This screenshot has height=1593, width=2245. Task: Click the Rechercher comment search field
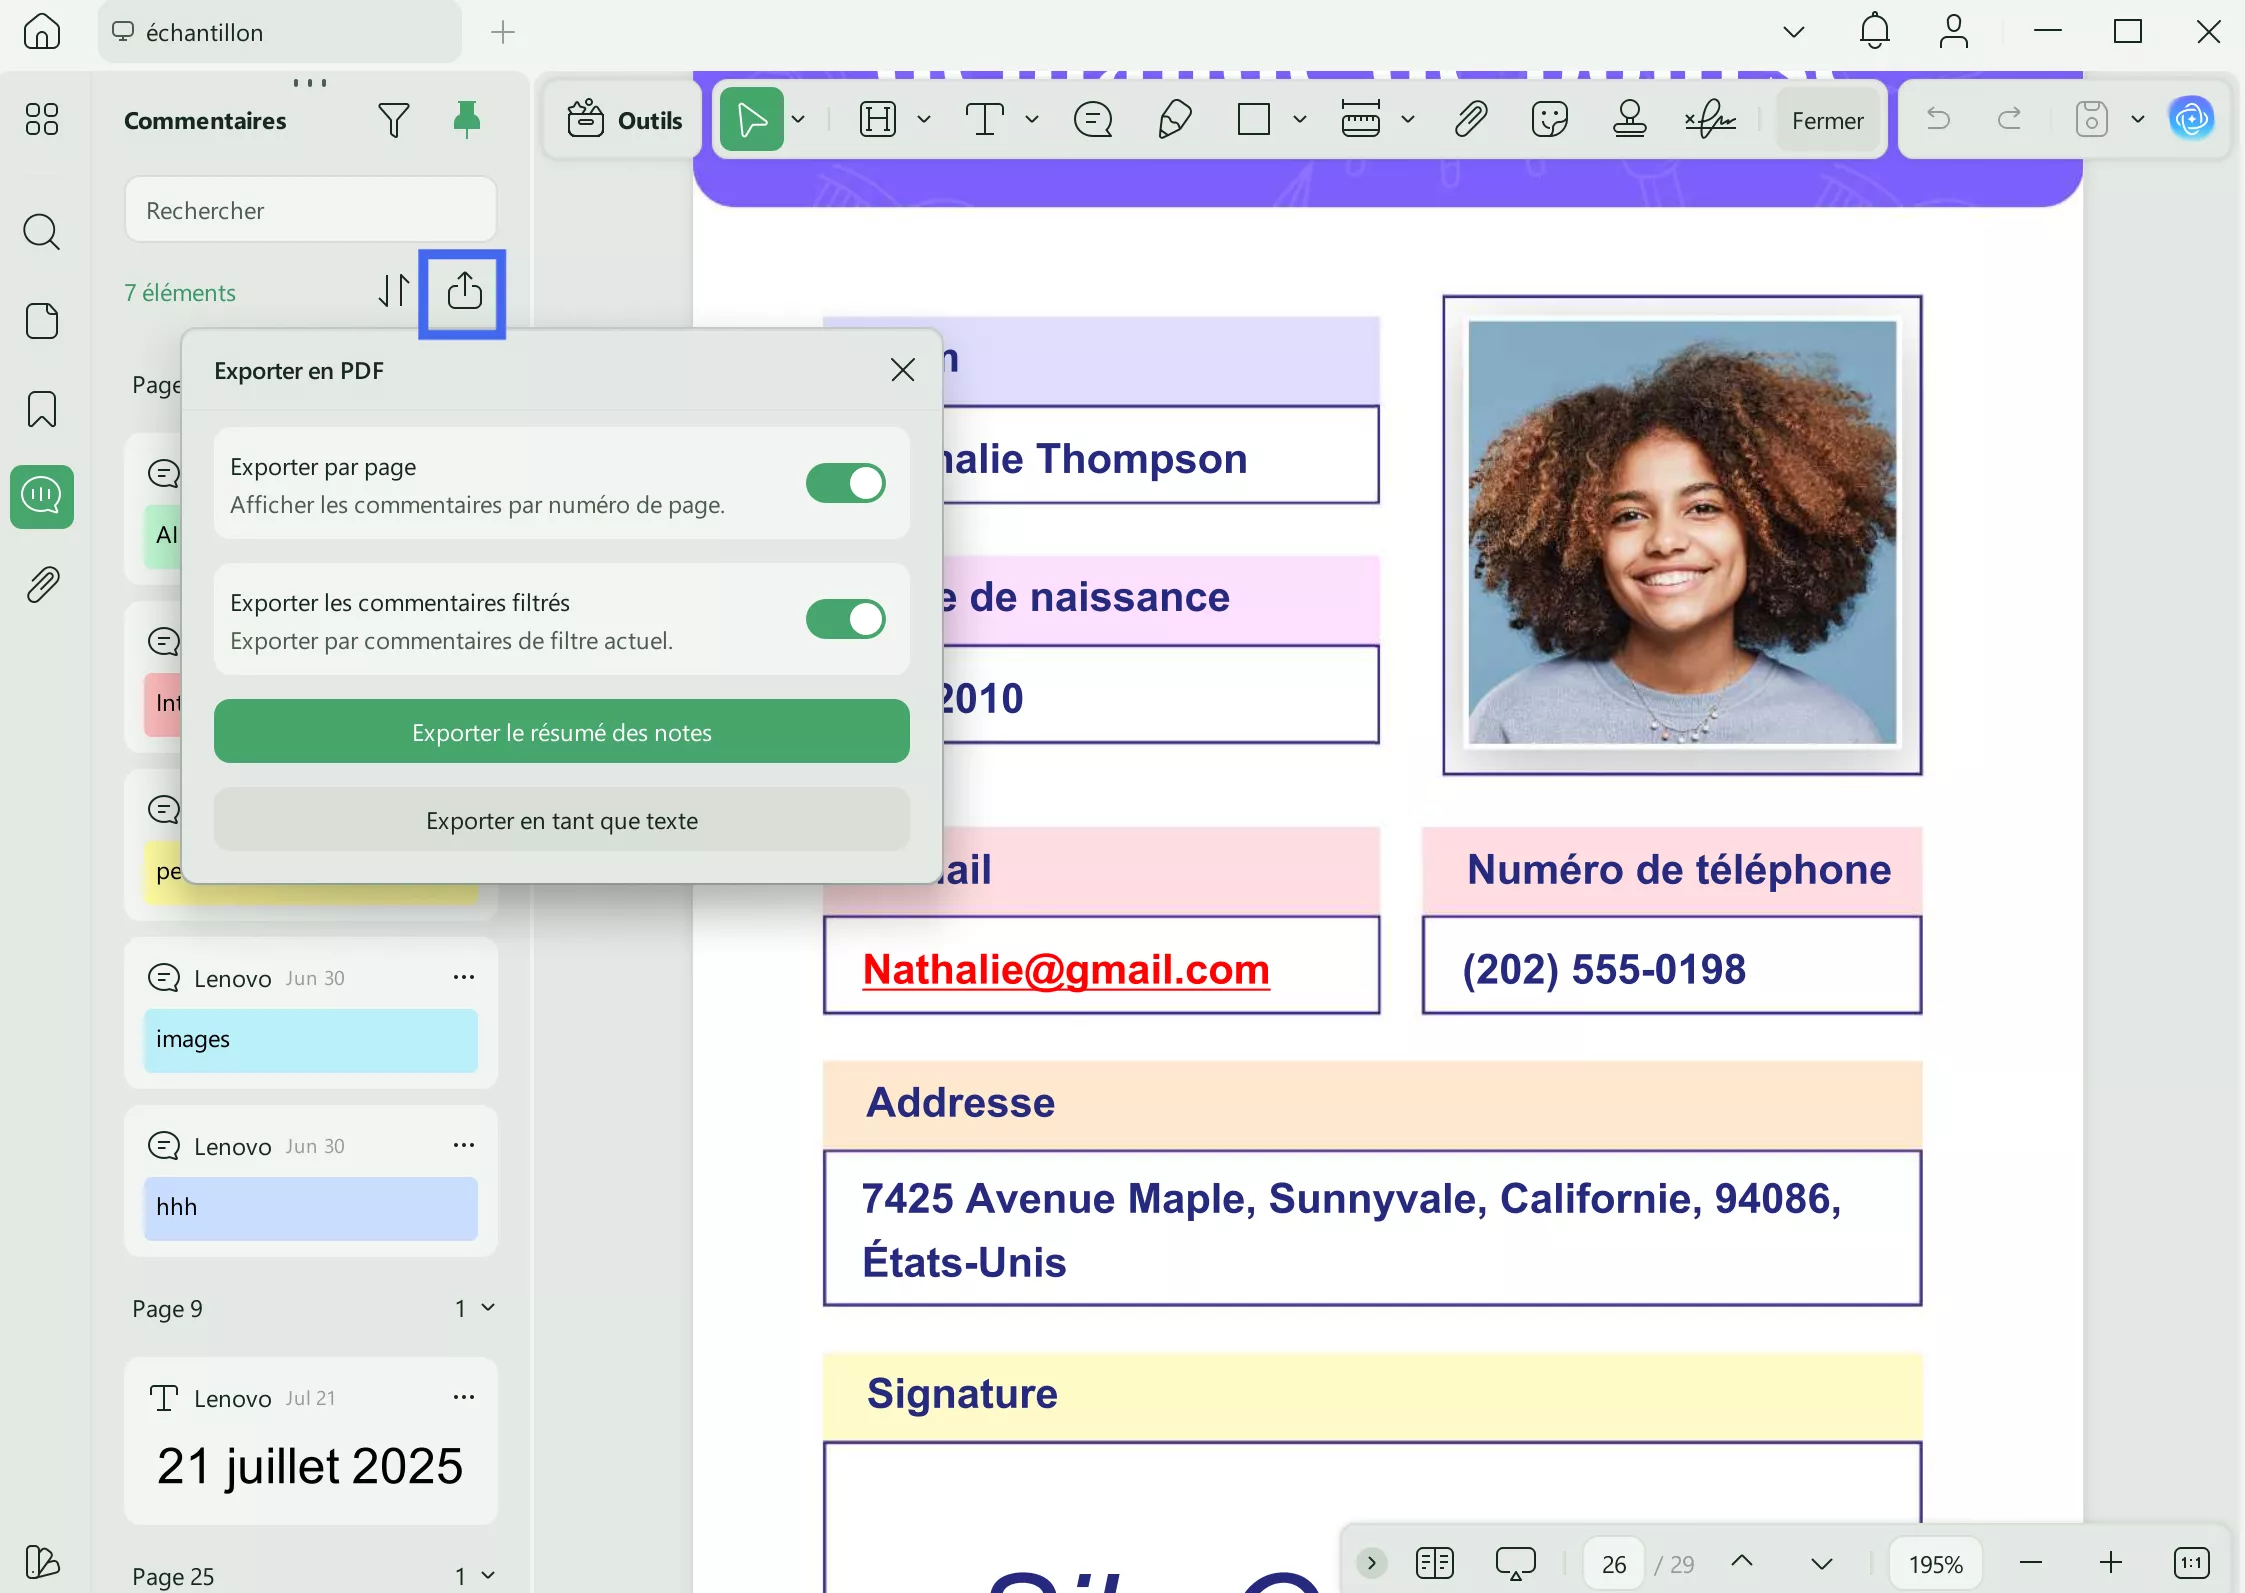[310, 210]
